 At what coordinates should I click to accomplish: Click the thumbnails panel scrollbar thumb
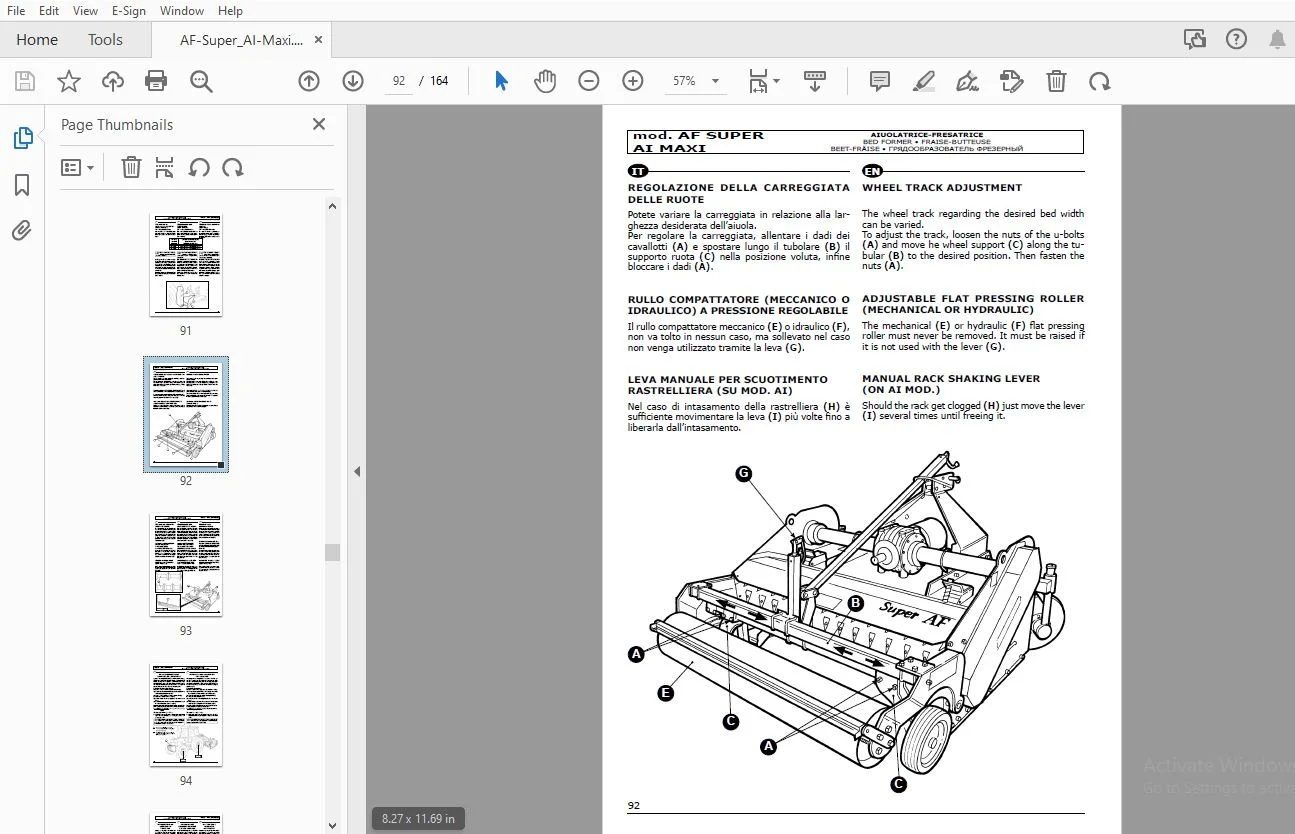333,552
